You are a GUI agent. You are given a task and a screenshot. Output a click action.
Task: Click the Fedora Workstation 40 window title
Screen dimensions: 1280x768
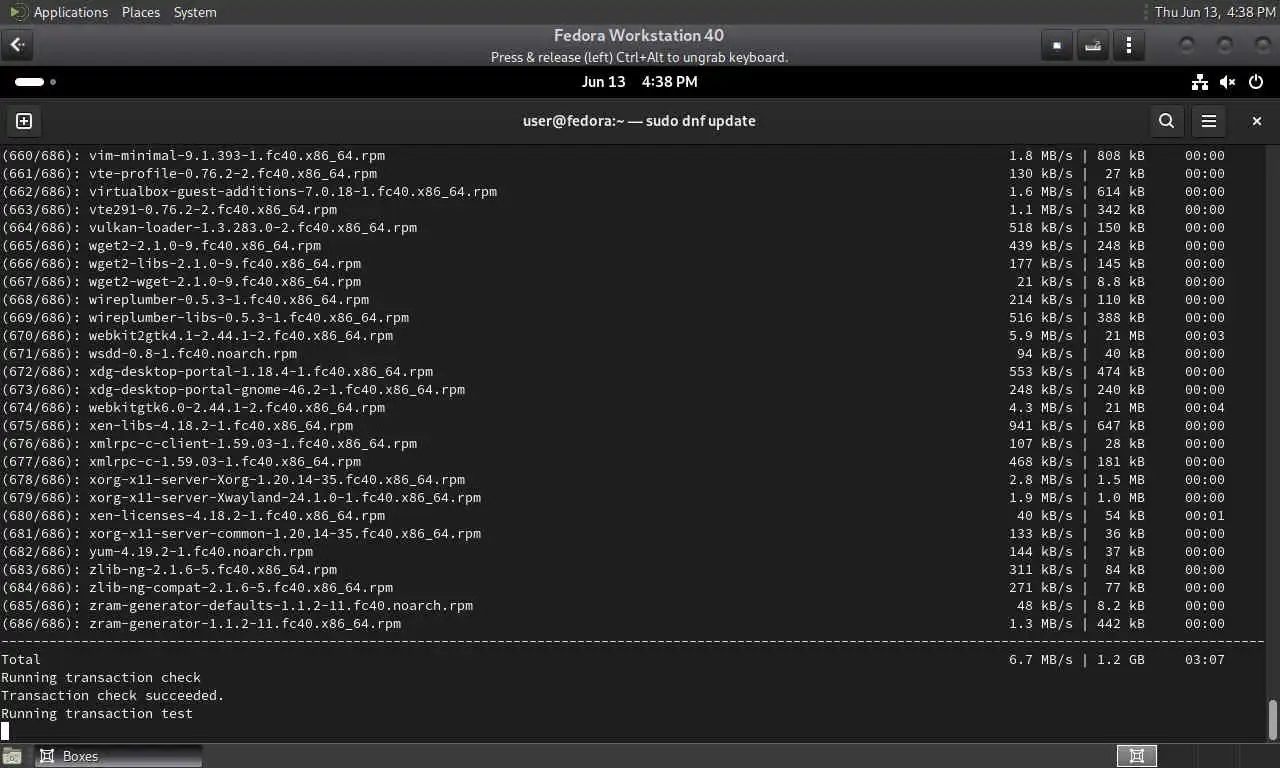point(639,36)
